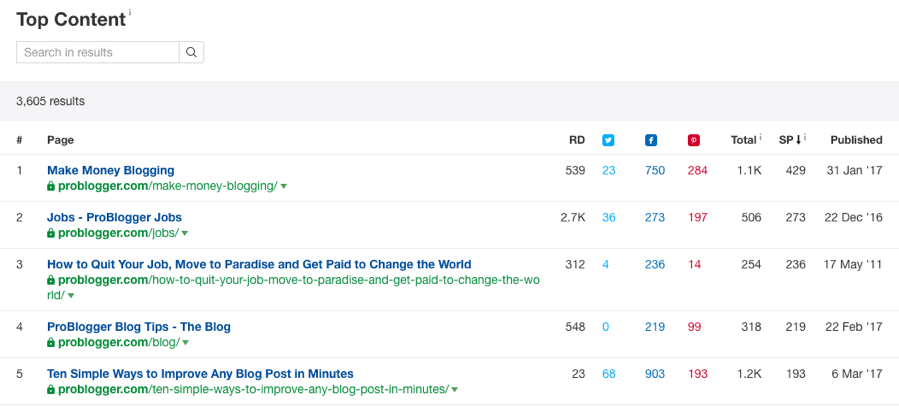The width and height of the screenshot is (899, 407).
Task: Click Pinterest count 193 for Ten Simple Ways
Action: (698, 374)
